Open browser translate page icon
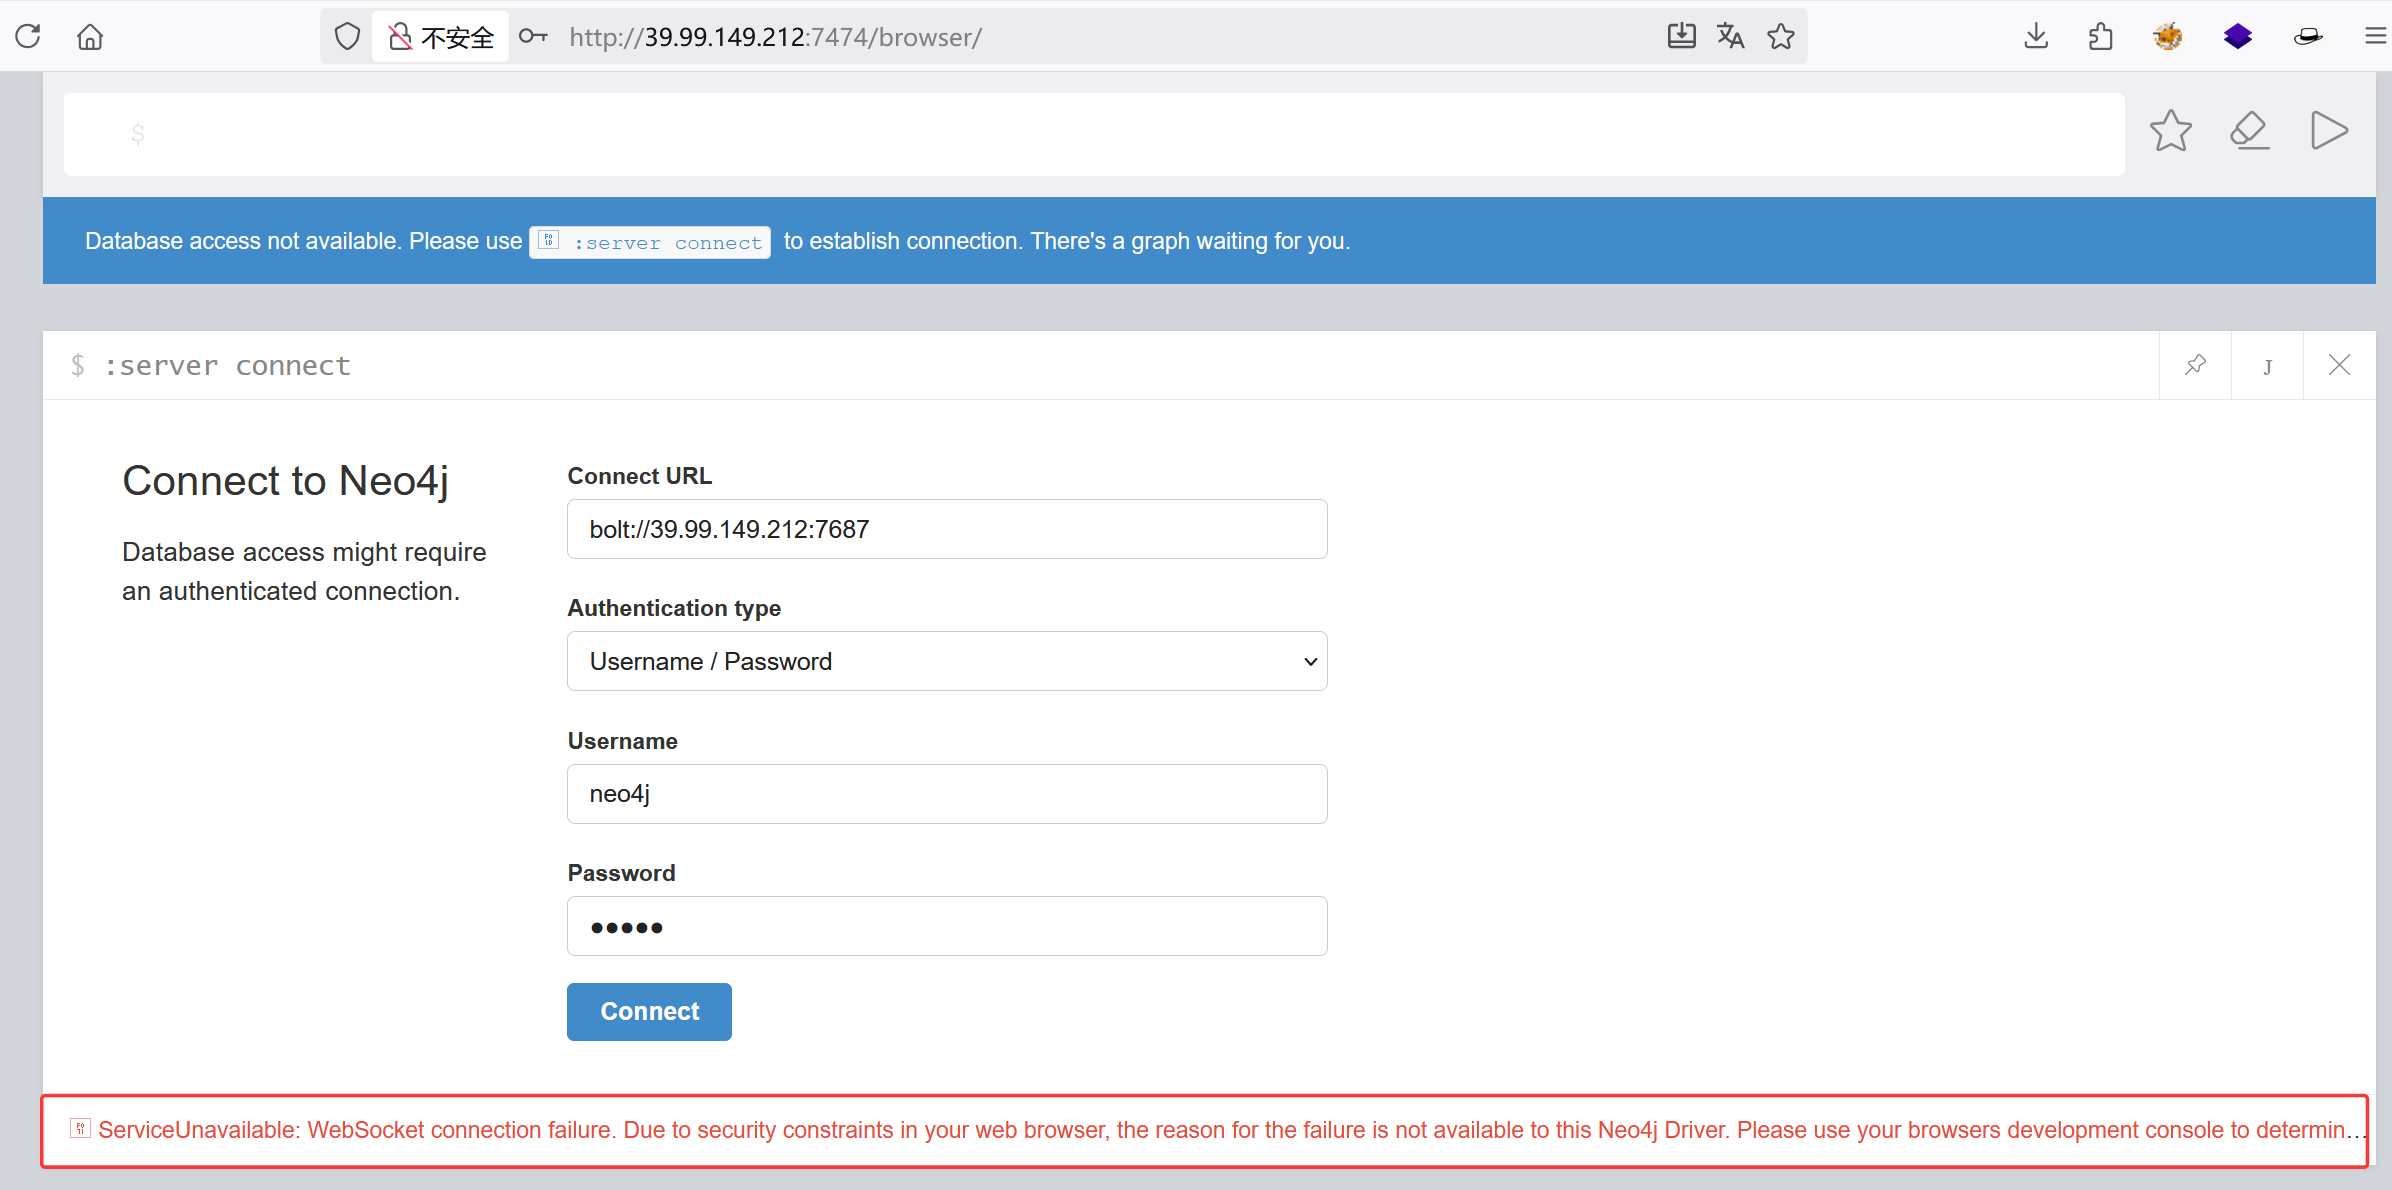Viewport: 2392px width, 1190px height. 1730,37
